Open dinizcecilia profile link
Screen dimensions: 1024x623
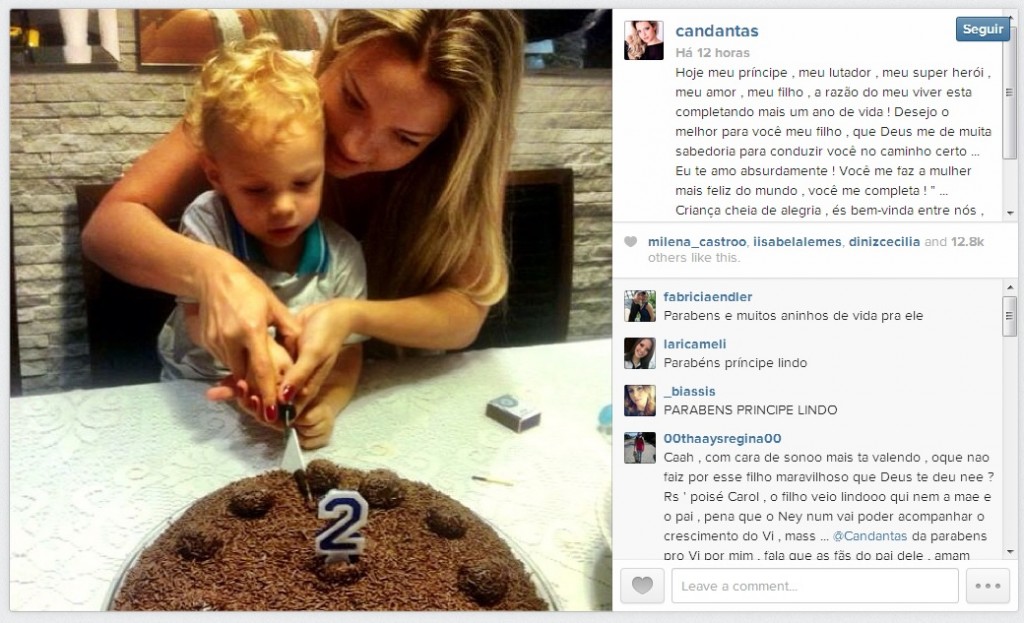(x=884, y=242)
